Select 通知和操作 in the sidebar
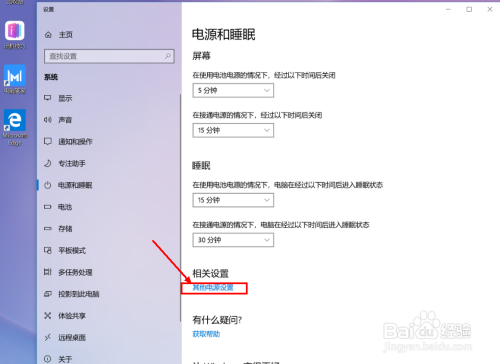 point(75,142)
